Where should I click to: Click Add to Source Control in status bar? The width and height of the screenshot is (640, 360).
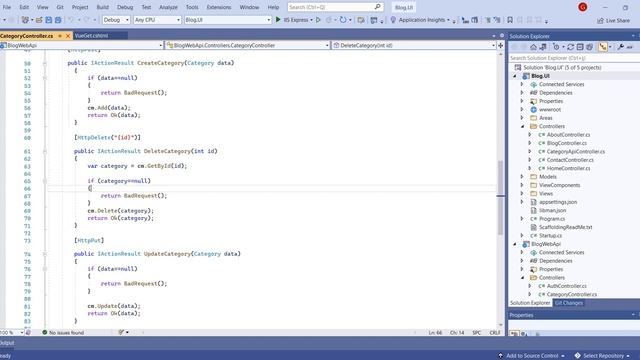(x=532, y=356)
